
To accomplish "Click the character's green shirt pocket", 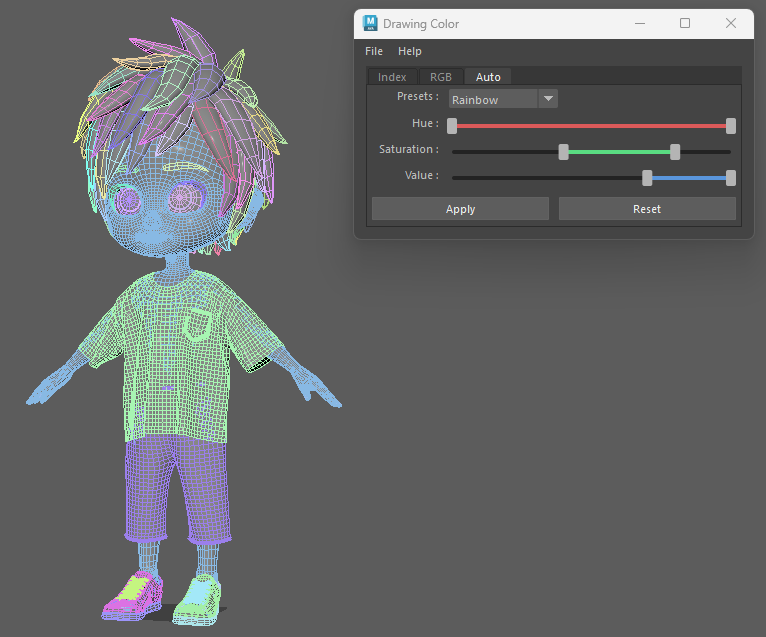I will pos(198,324).
